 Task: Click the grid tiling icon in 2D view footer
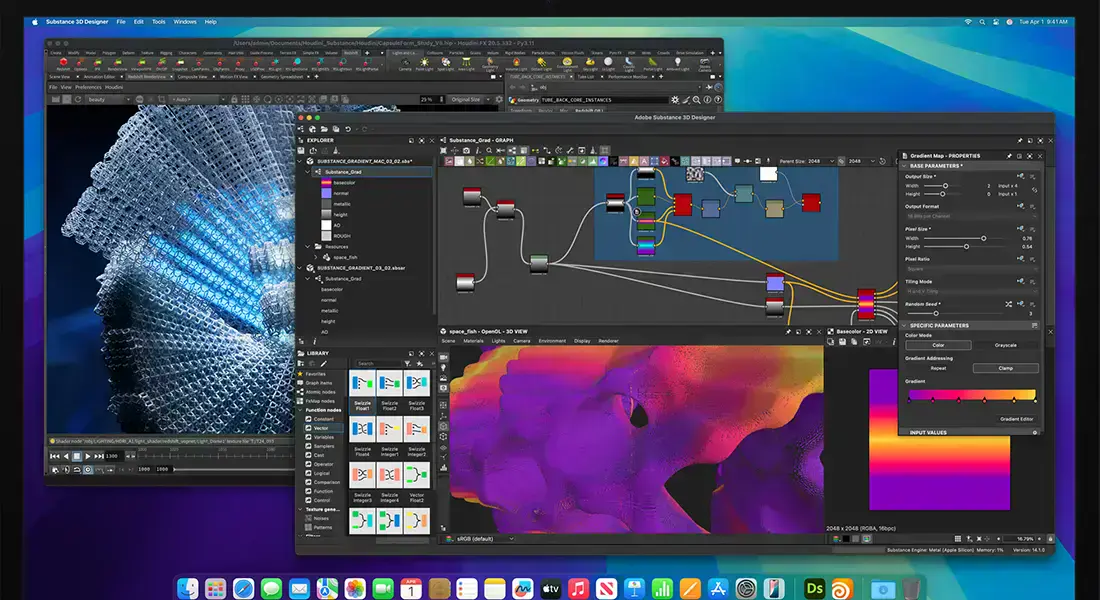point(958,539)
